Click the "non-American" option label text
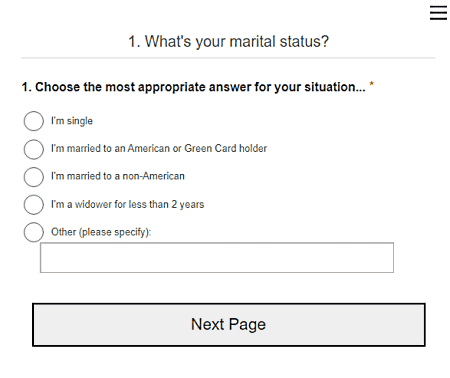Screen dimensions: 450x378 153,176
